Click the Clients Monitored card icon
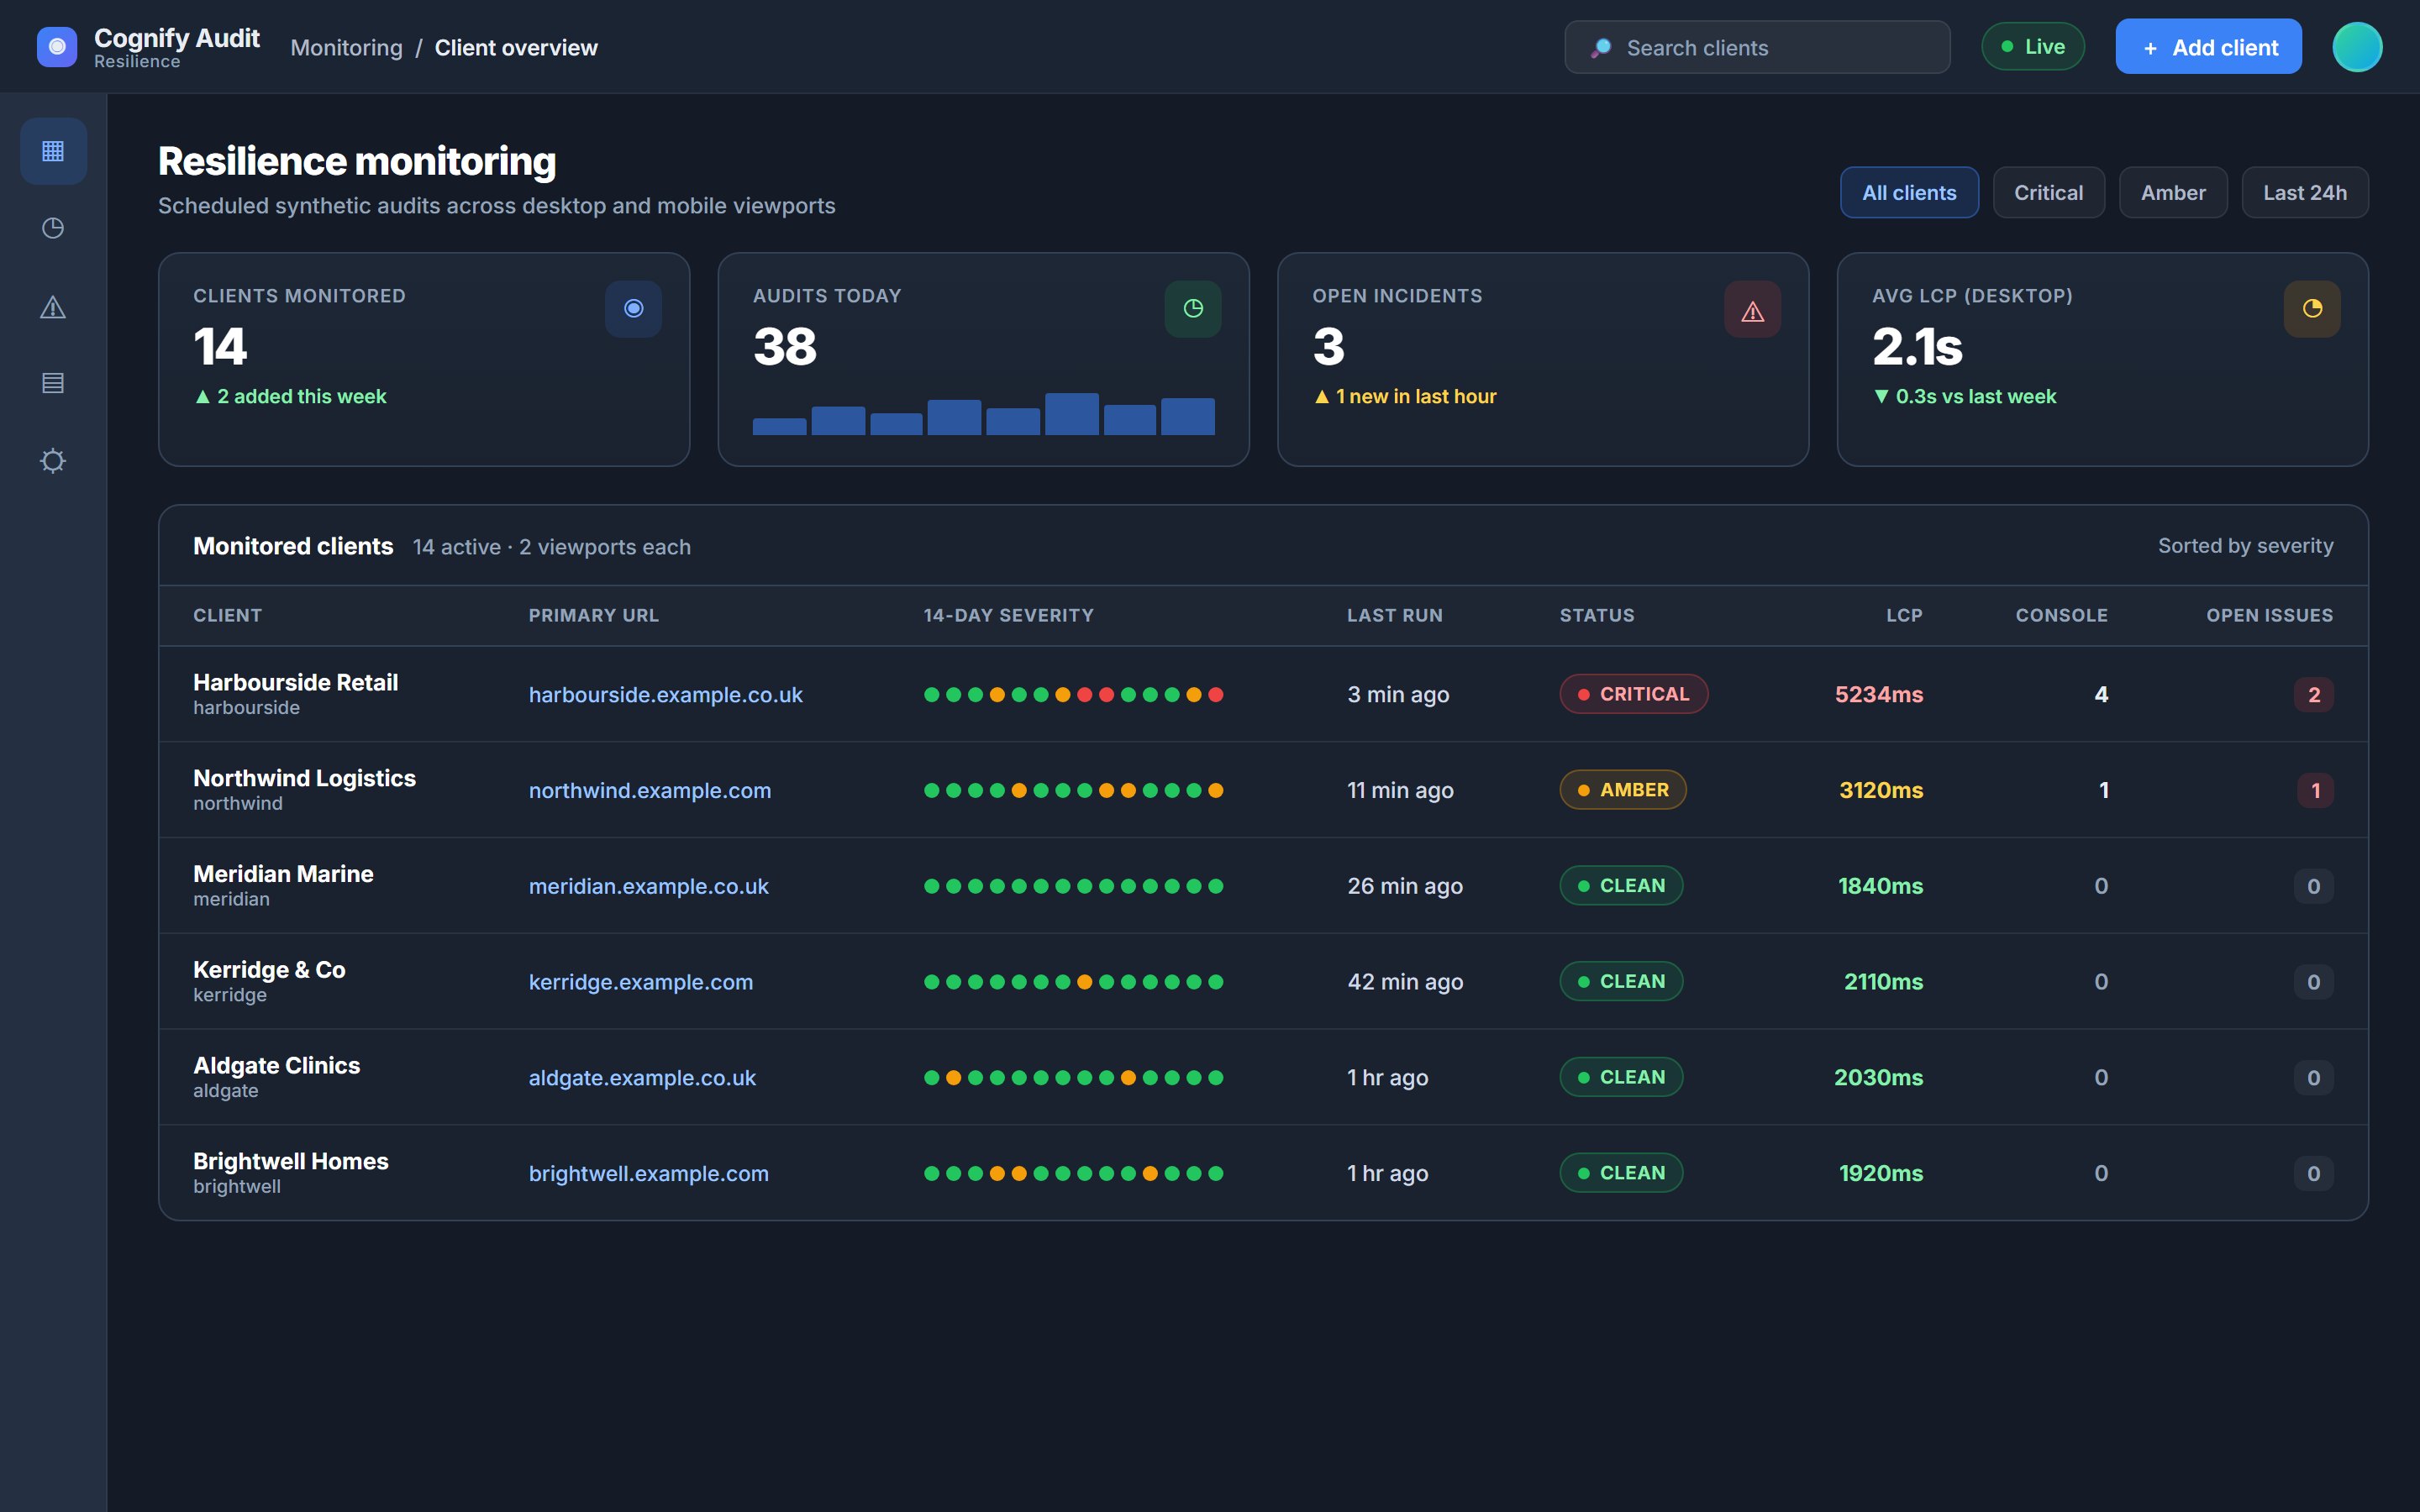Screen dimensions: 2420x1512 [633, 309]
